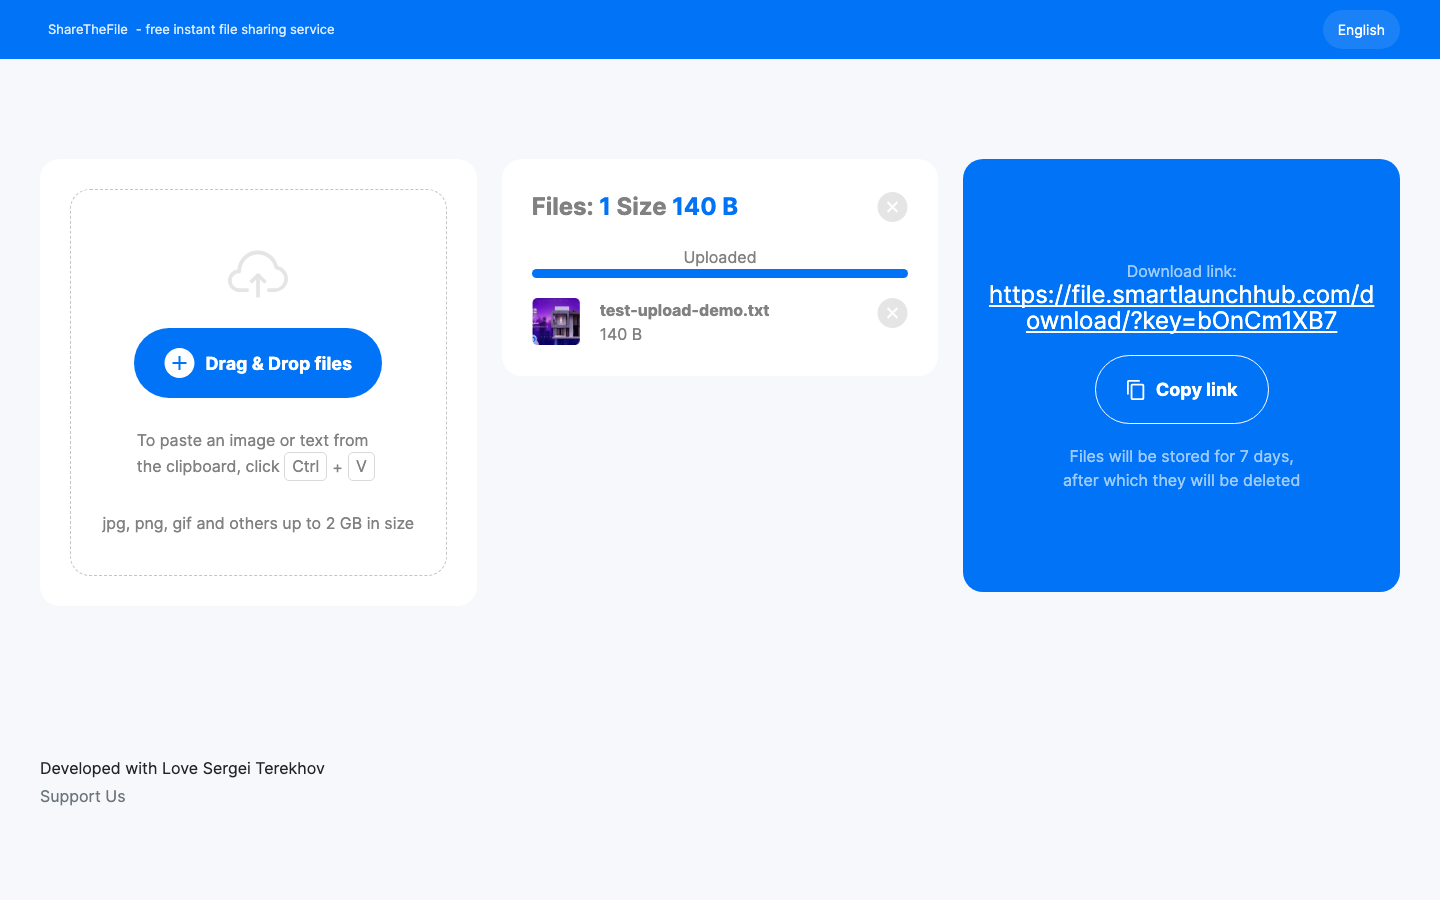Click the cloud upload icon
Image resolution: width=1440 pixels, height=900 pixels.
tap(257, 273)
